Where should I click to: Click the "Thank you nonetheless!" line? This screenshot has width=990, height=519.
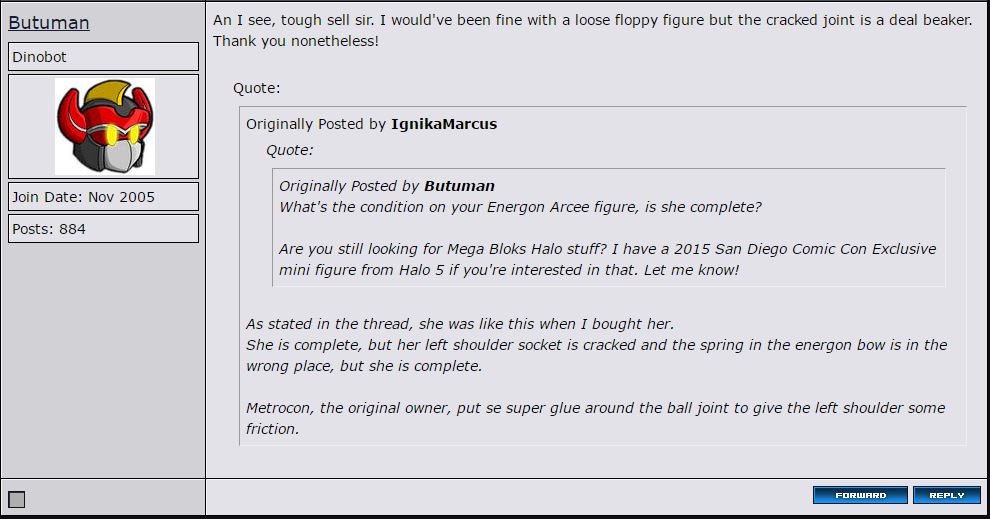click(296, 42)
